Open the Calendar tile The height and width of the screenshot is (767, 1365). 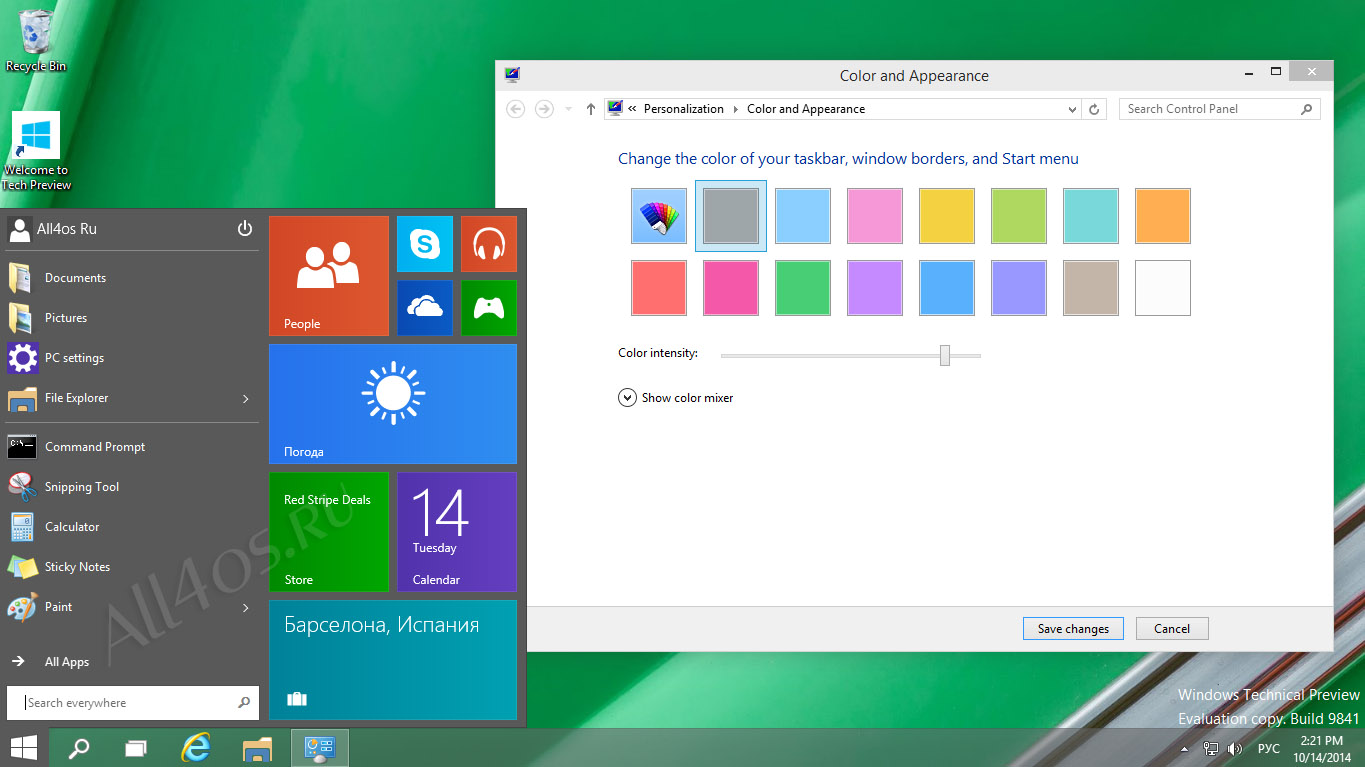pos(457,532)
